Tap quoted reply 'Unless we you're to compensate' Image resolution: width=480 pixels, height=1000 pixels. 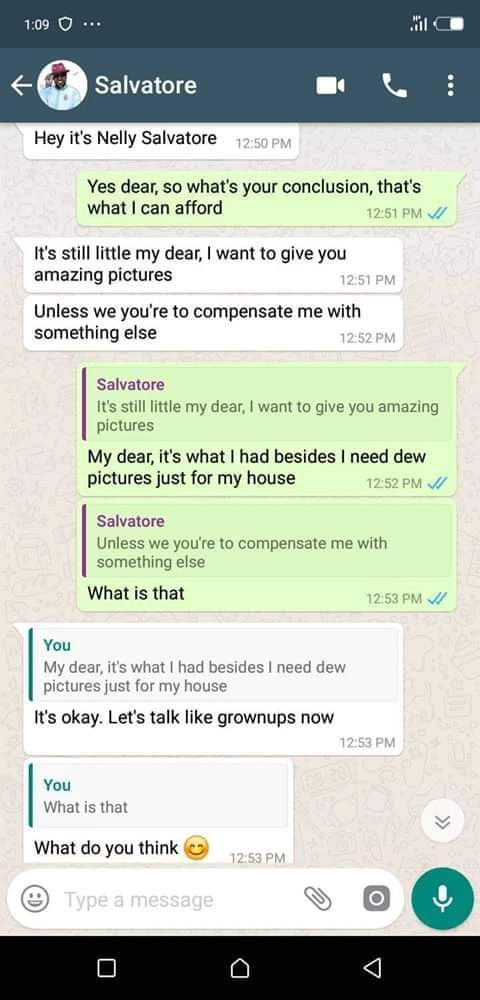coord(268,541)
